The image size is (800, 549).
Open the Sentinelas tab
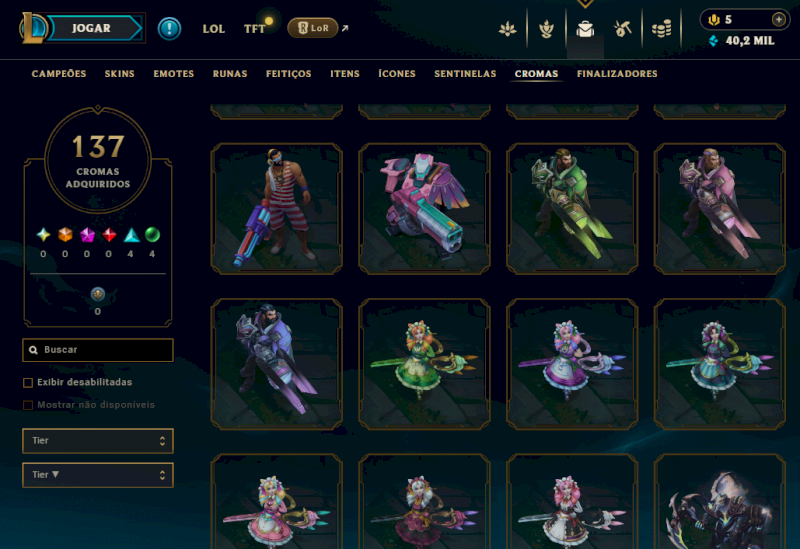coord(465,74)
